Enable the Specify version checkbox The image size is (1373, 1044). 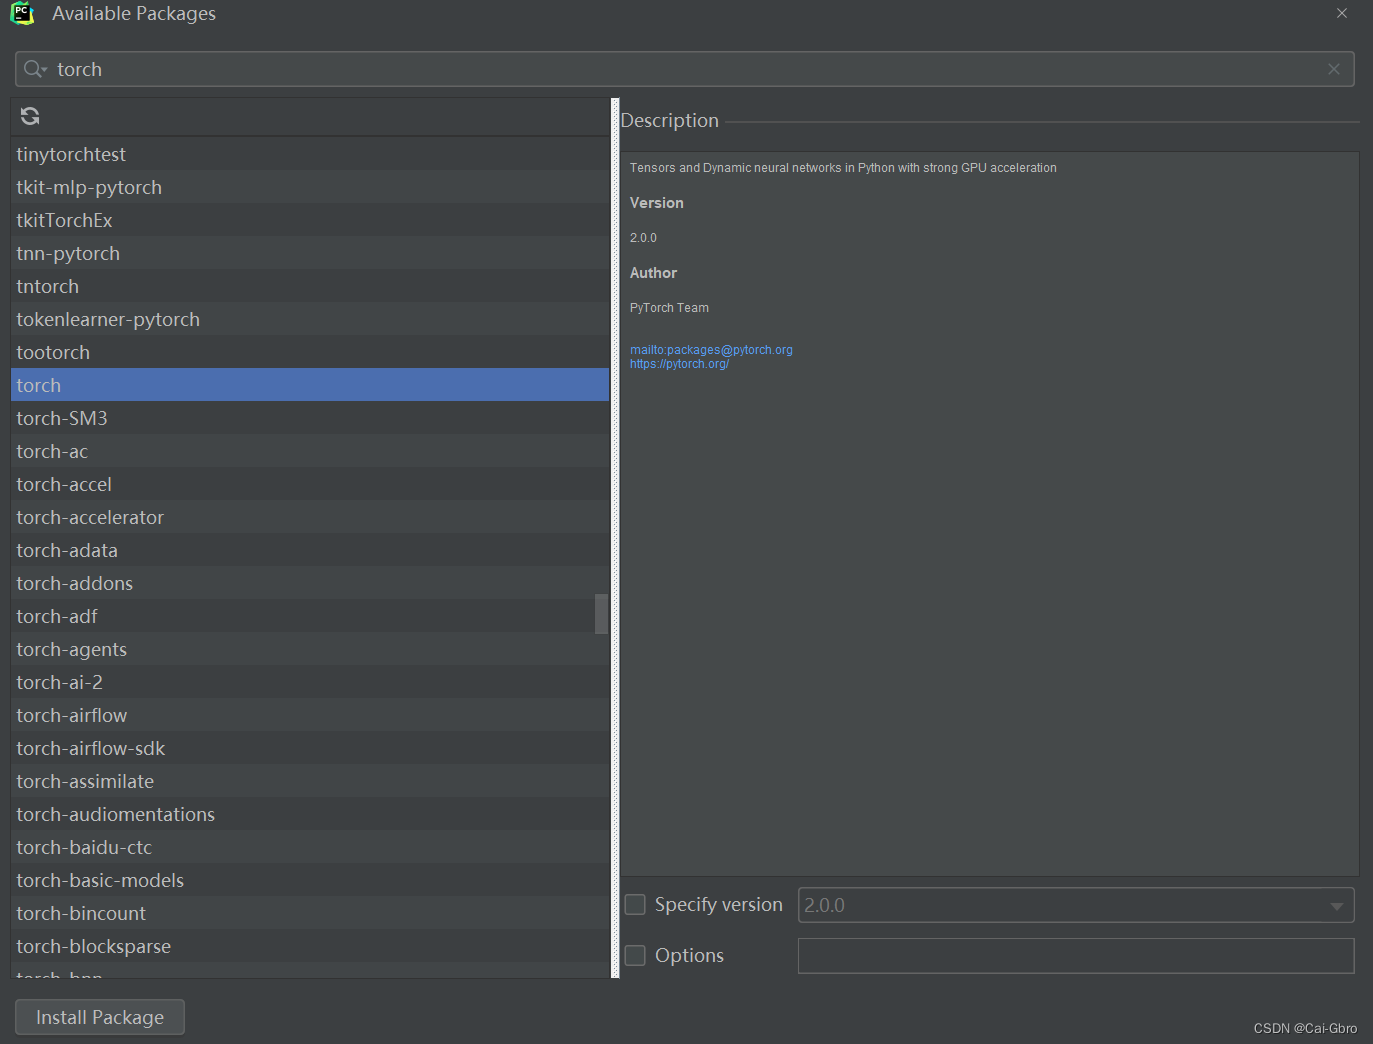coord(635,904)
